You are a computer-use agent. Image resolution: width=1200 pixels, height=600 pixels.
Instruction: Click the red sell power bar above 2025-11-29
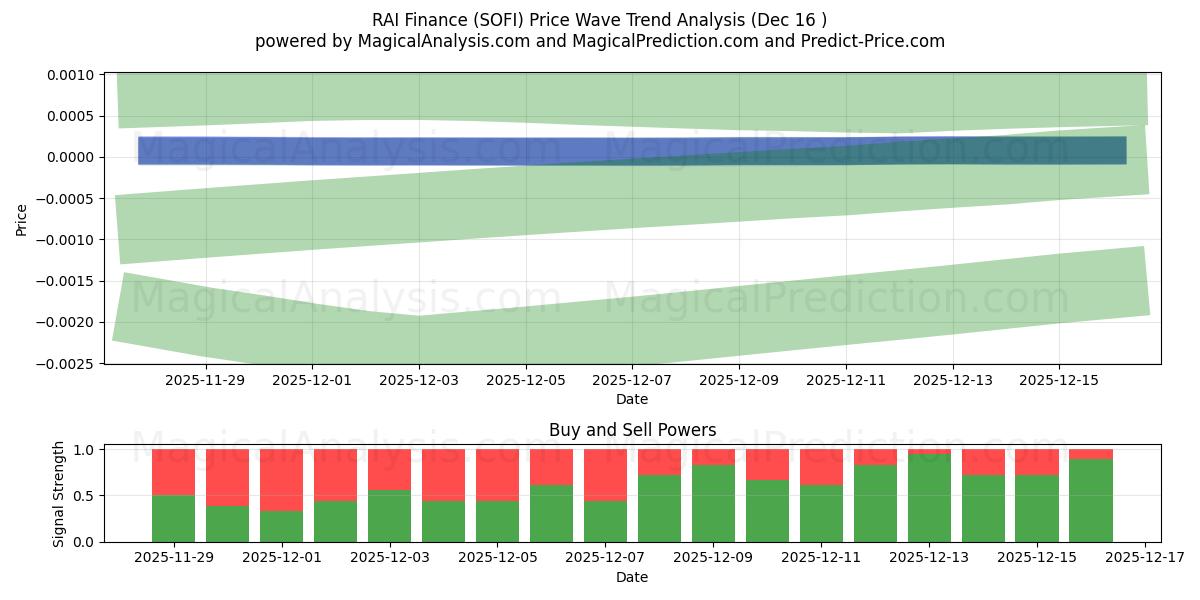coord(171,470)
